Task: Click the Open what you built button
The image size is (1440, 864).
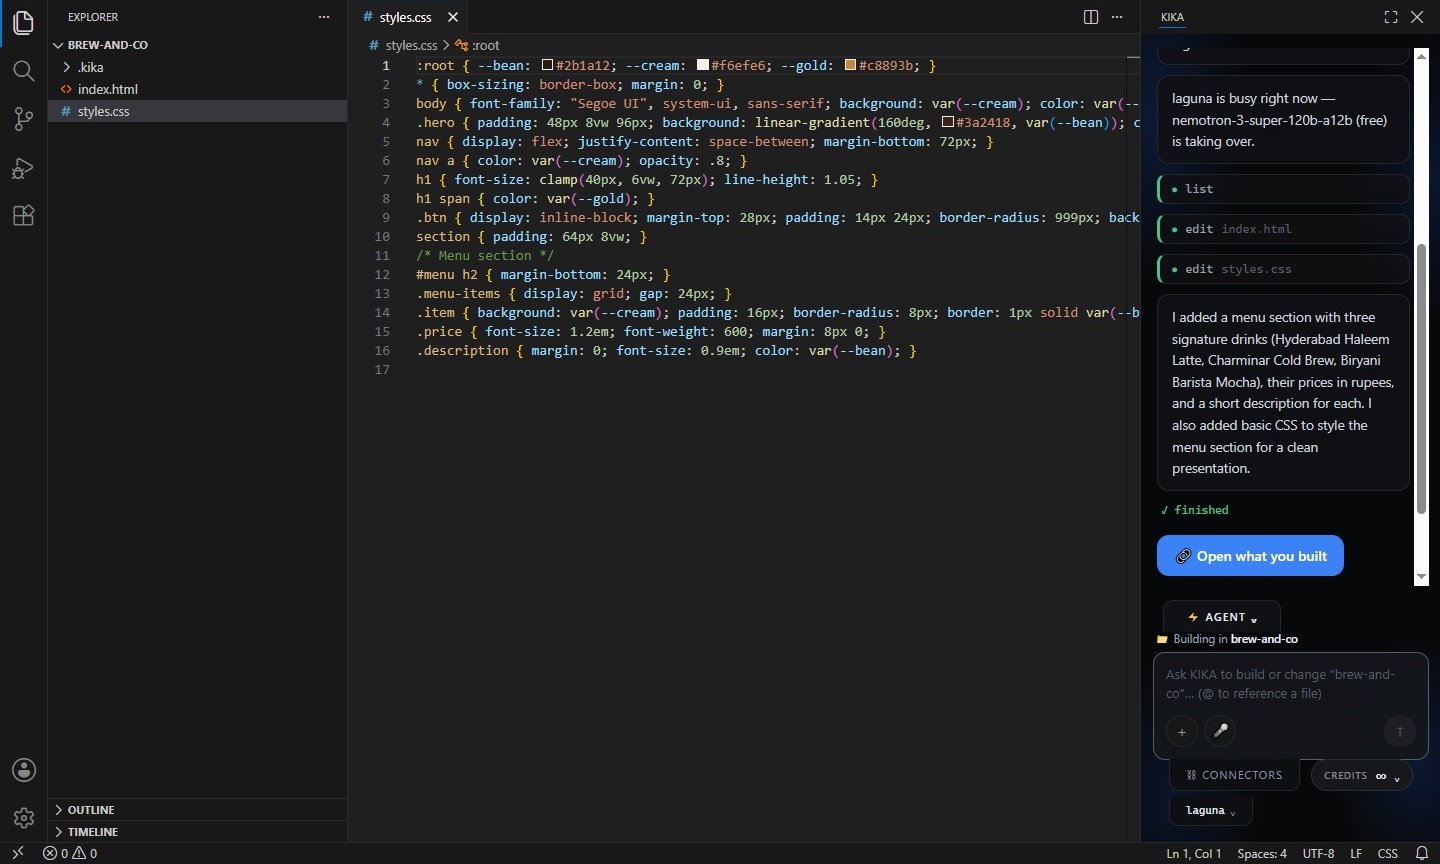Action: click(1250, 556)
